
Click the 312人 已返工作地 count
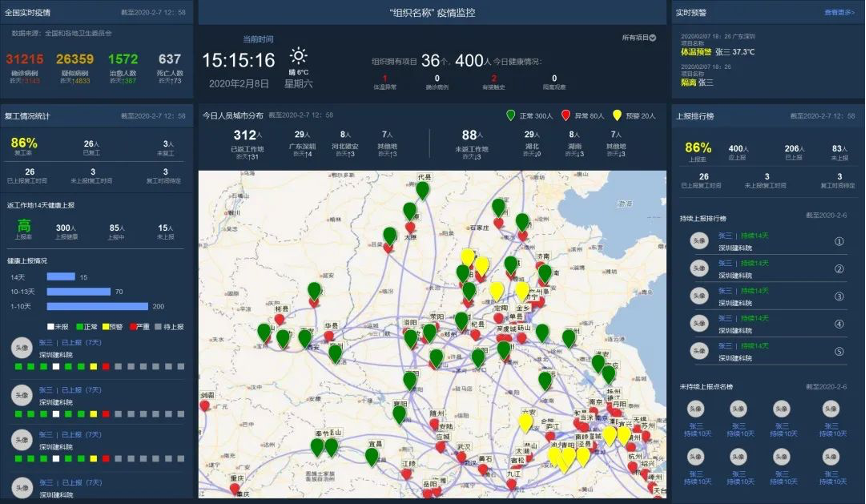point(247,135)
